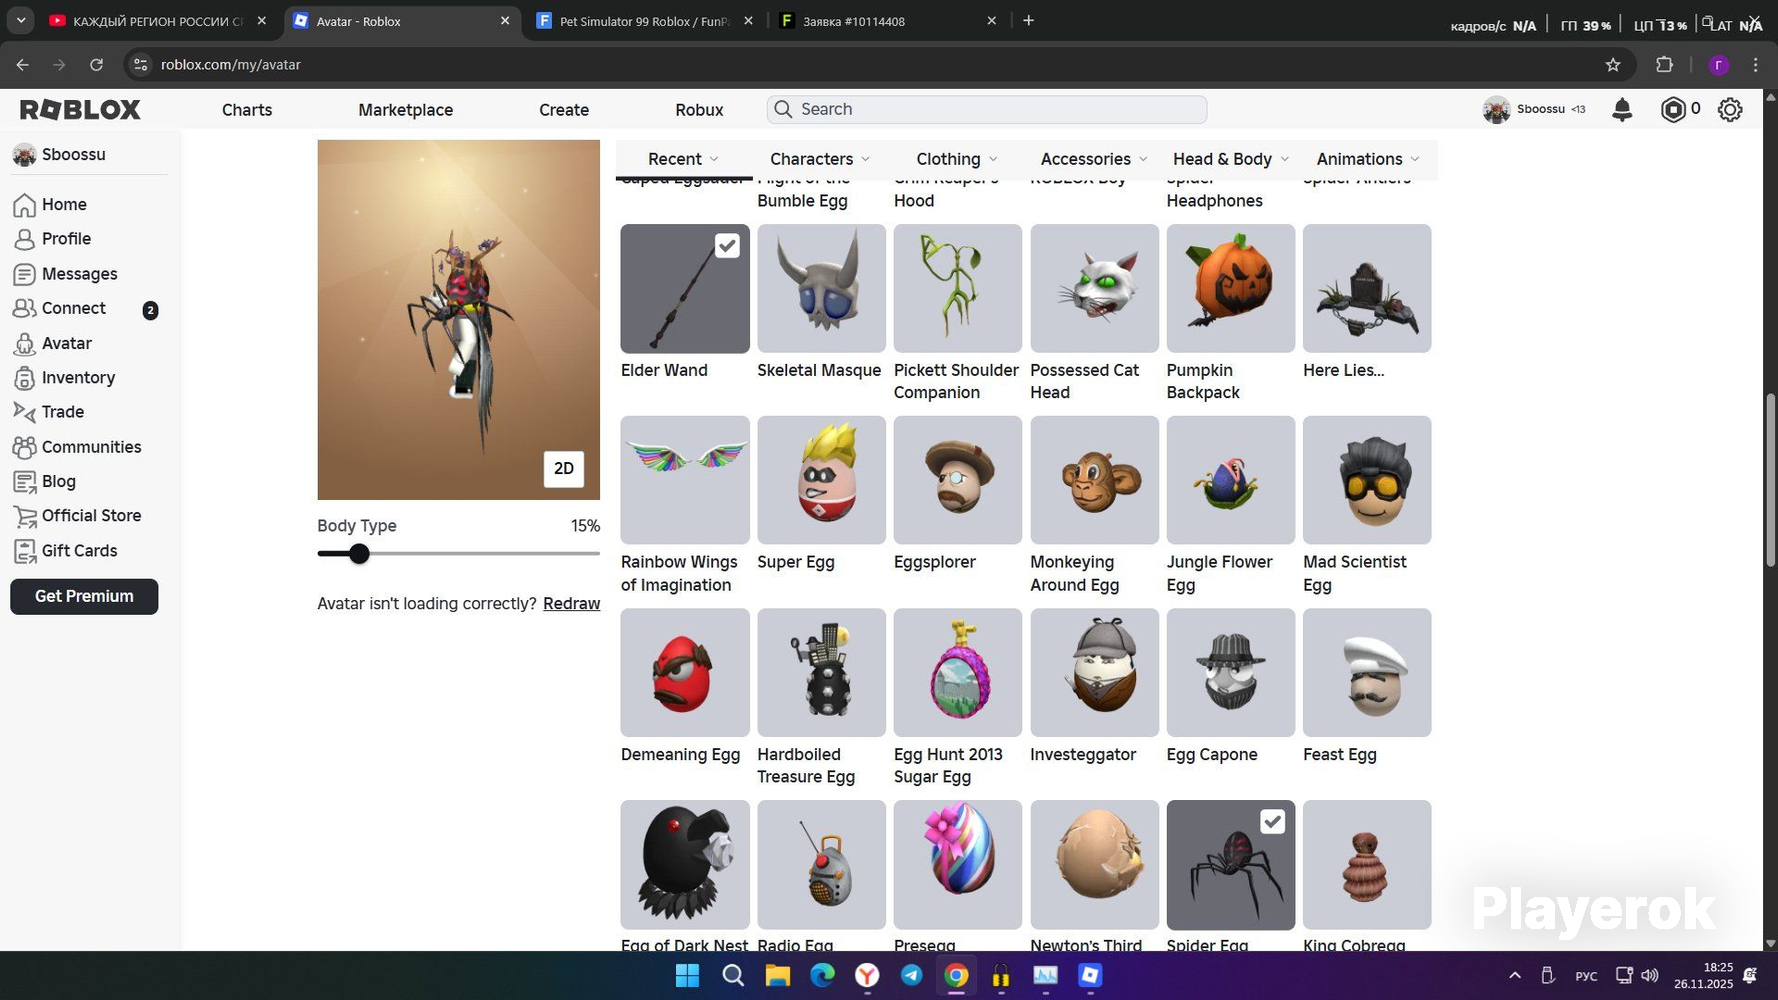Open the Home sidebar icon
The height and width of the screenshot is (1000, 1778).
pos(25,205)
